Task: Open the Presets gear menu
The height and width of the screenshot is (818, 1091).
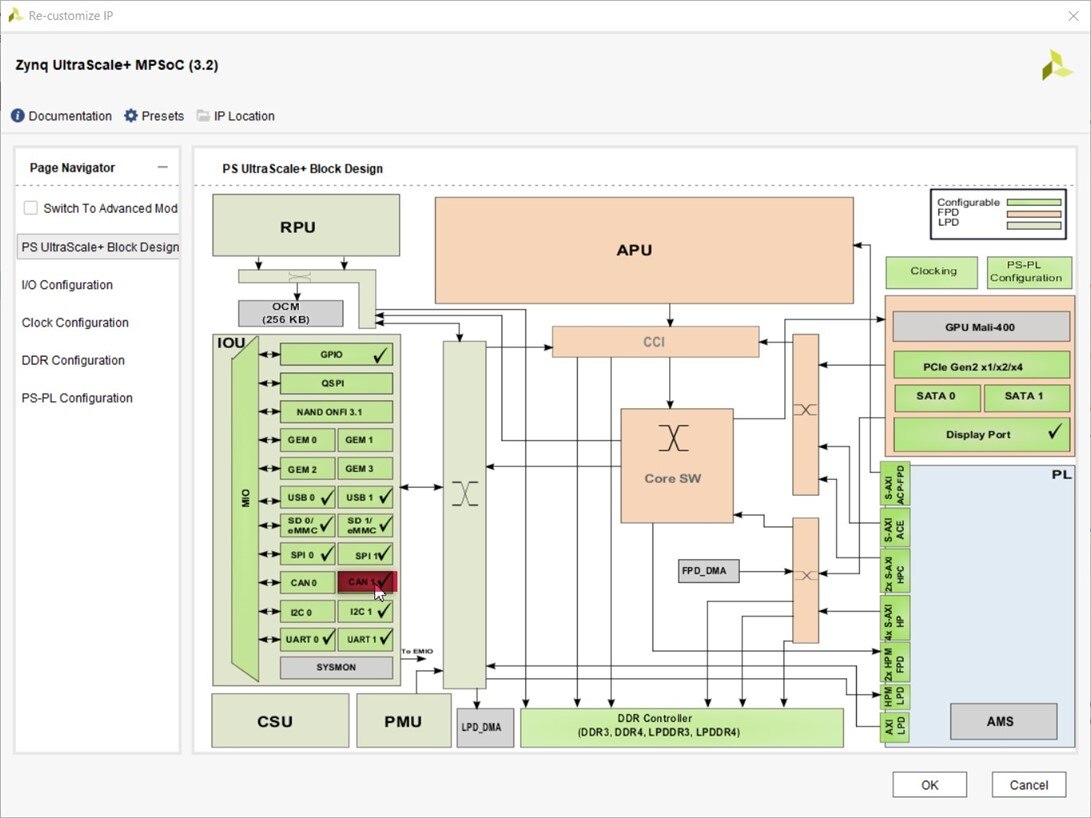Action: 131,116
